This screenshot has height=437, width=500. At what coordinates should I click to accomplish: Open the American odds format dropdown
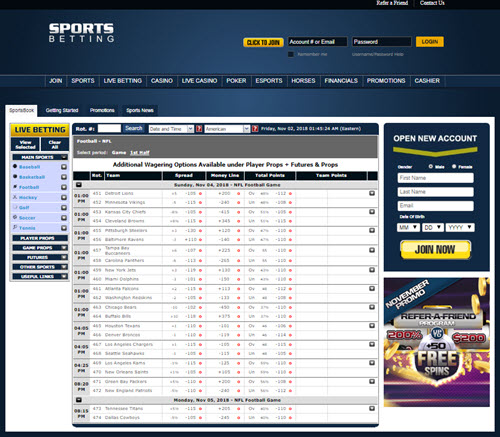227,129
